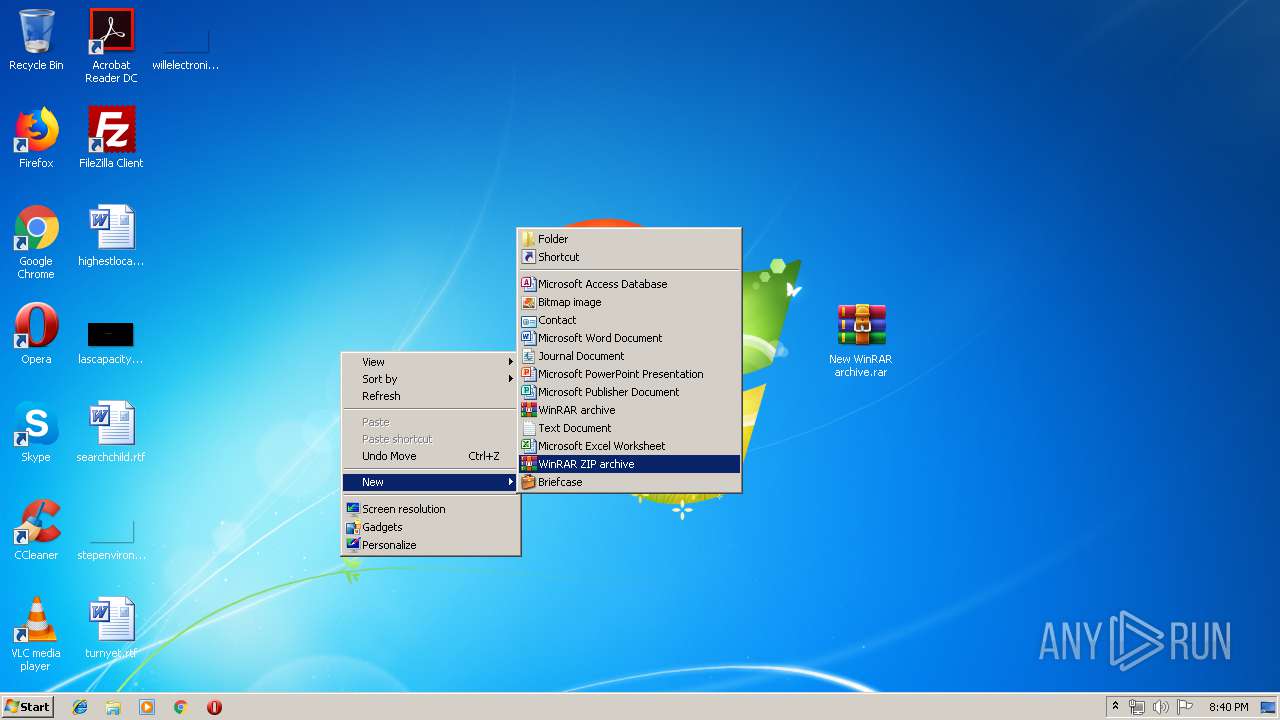1280x720 pixels.
Task: Click the Start button
Action: pyautogui.click(x=27, y=707)
